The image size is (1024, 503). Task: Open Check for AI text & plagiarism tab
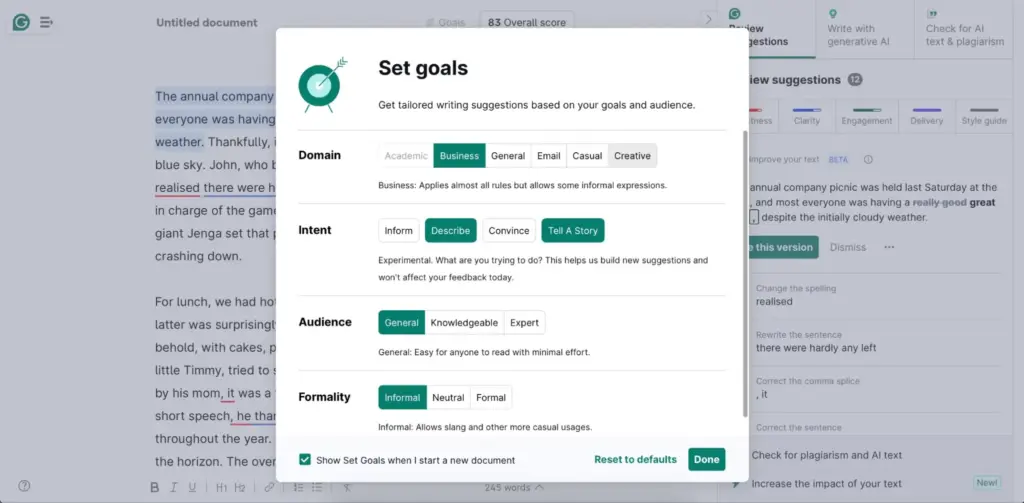[x=964, y=35]
